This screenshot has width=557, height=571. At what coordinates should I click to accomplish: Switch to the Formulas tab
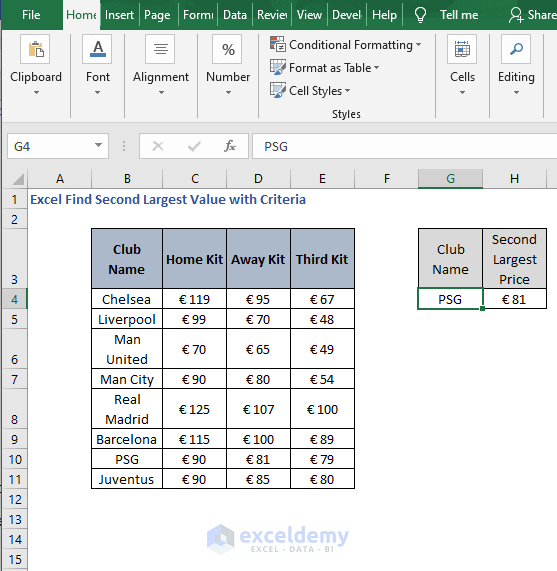pyautogui.click(x=198, y=15)
